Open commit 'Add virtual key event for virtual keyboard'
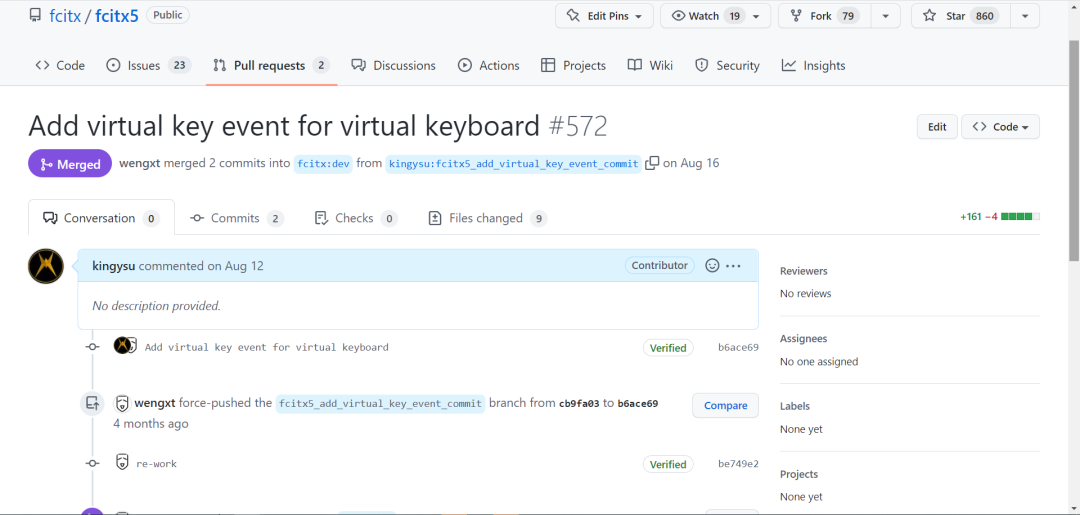1080x515 pixels. [x=267, y=348]
